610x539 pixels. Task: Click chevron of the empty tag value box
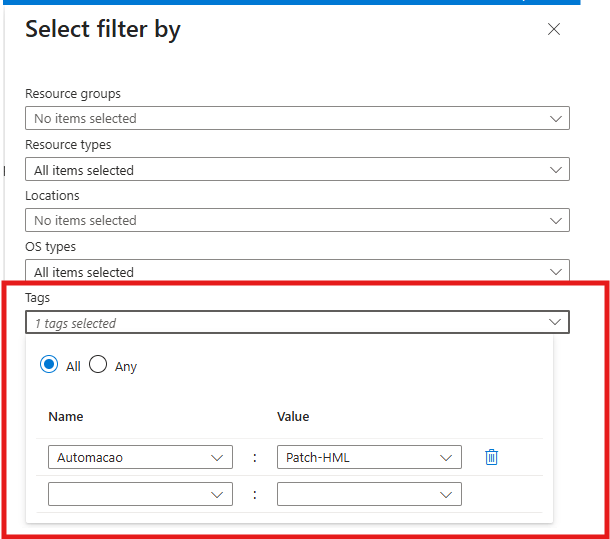(x=446, y=494)
